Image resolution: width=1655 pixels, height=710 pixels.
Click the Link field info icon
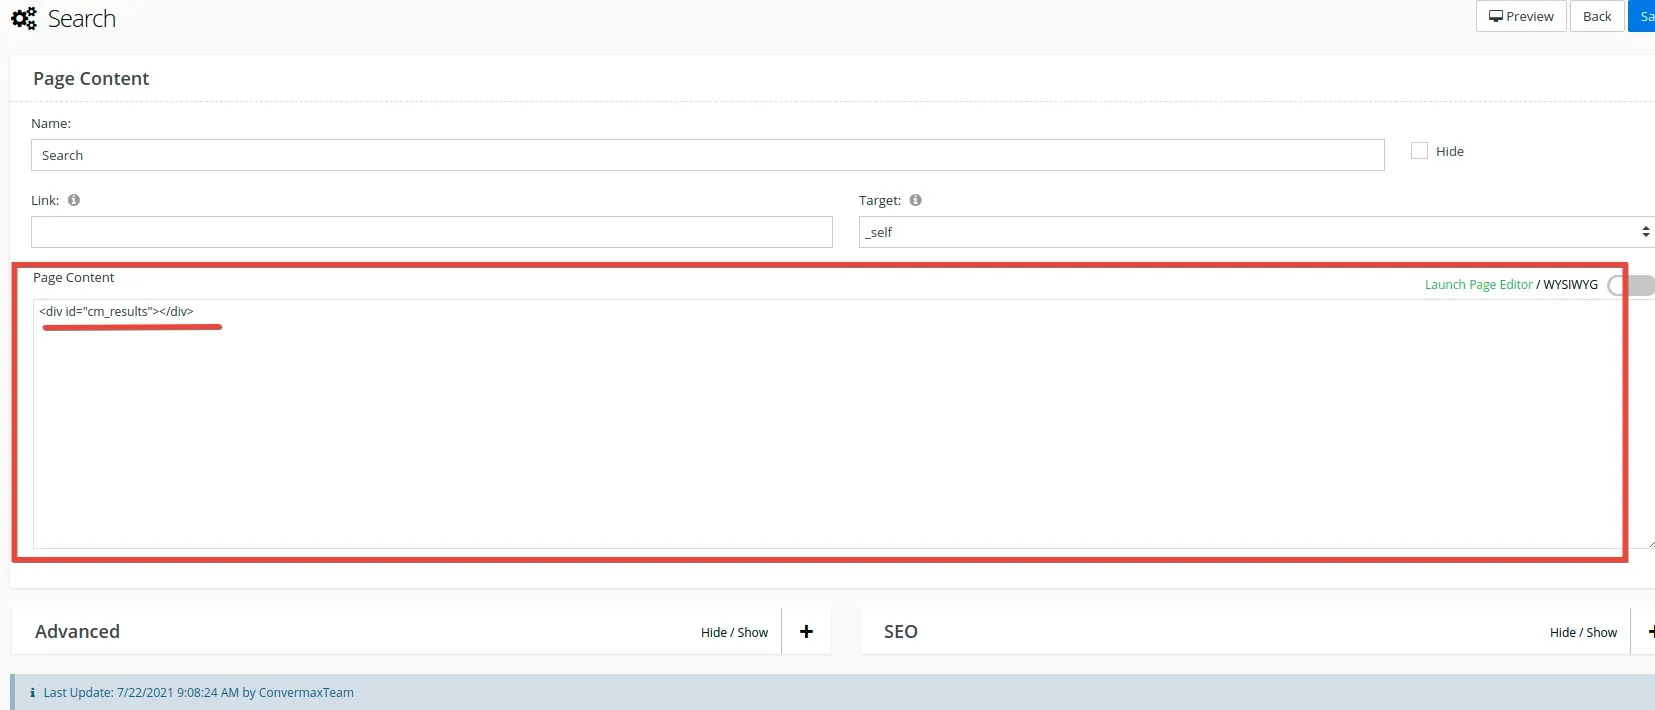pos(74,200)
